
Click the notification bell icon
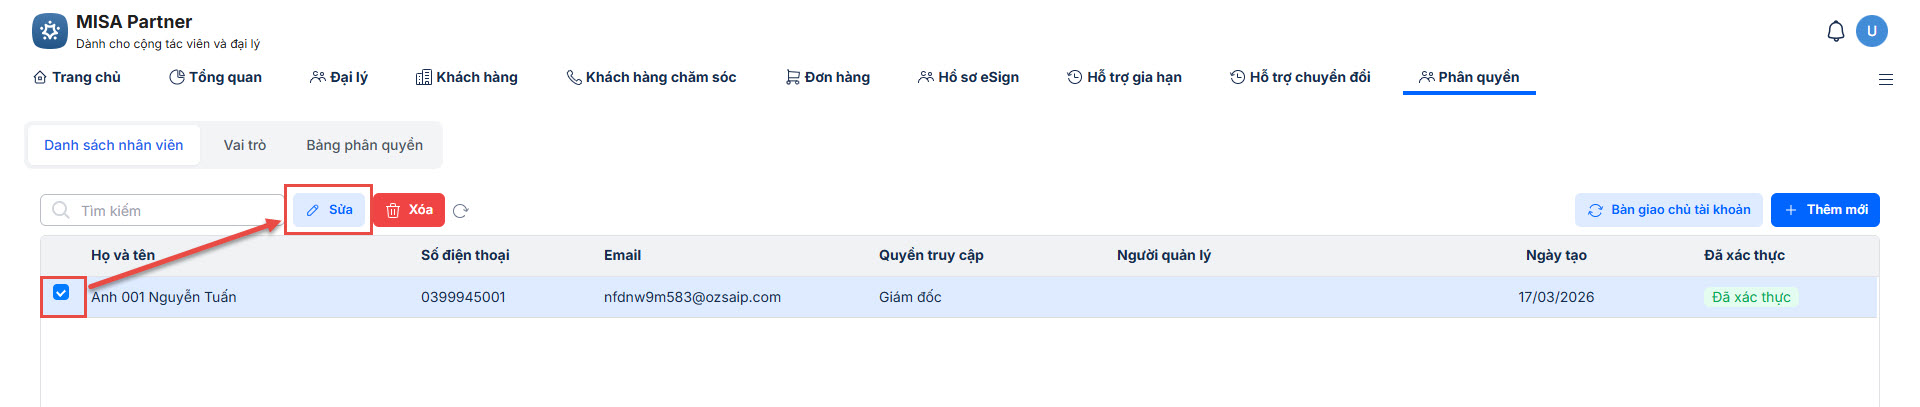click(x=1836, y=32)
